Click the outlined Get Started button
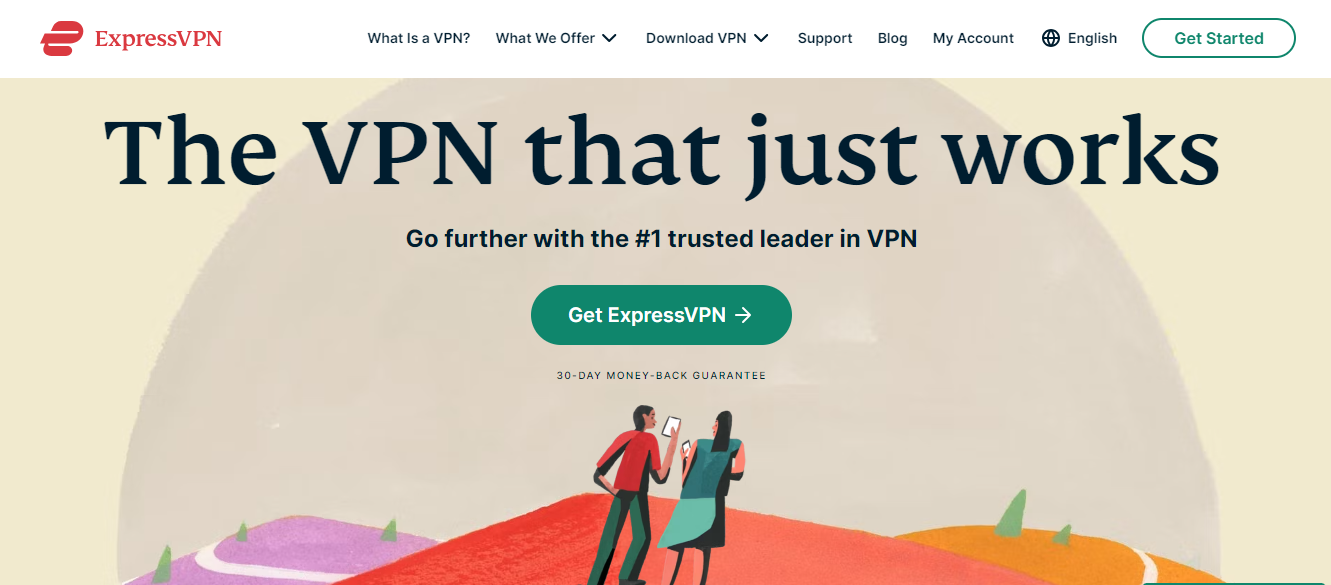The image size is (1331, 585). pos(1218,38)
